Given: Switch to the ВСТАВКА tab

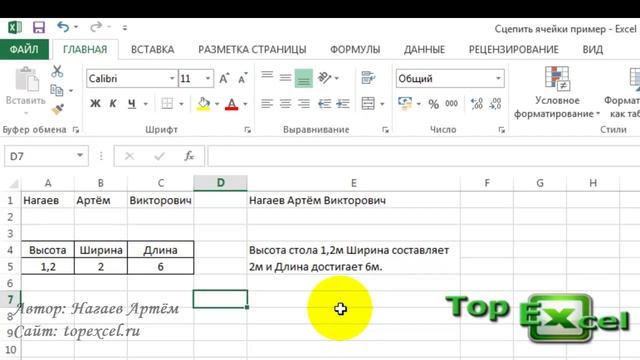Looking at the screenshot, I should pyautogui.click(x=153, y=49).
